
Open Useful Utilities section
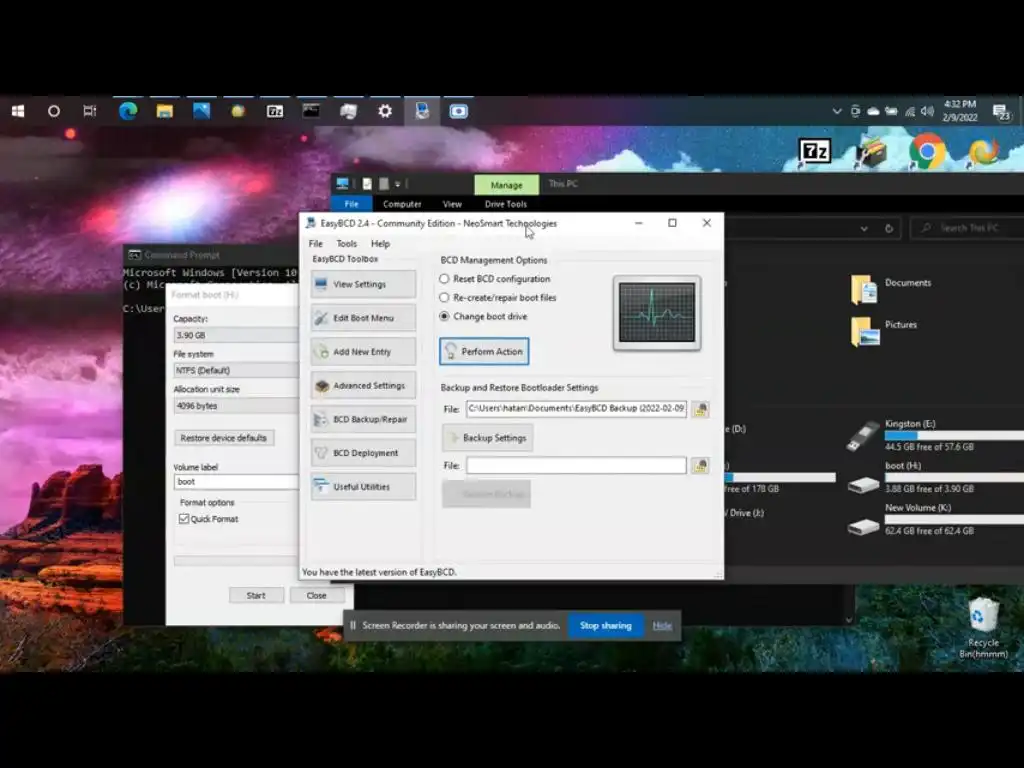[363, 487]
